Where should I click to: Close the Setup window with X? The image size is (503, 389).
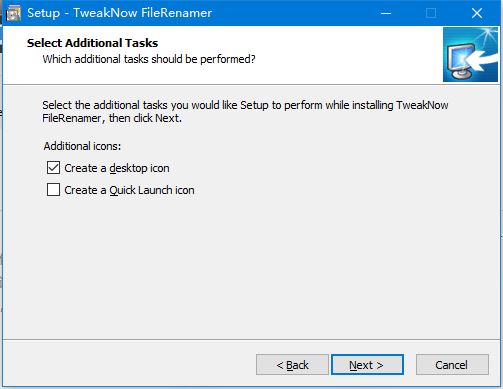coord(477,13)
